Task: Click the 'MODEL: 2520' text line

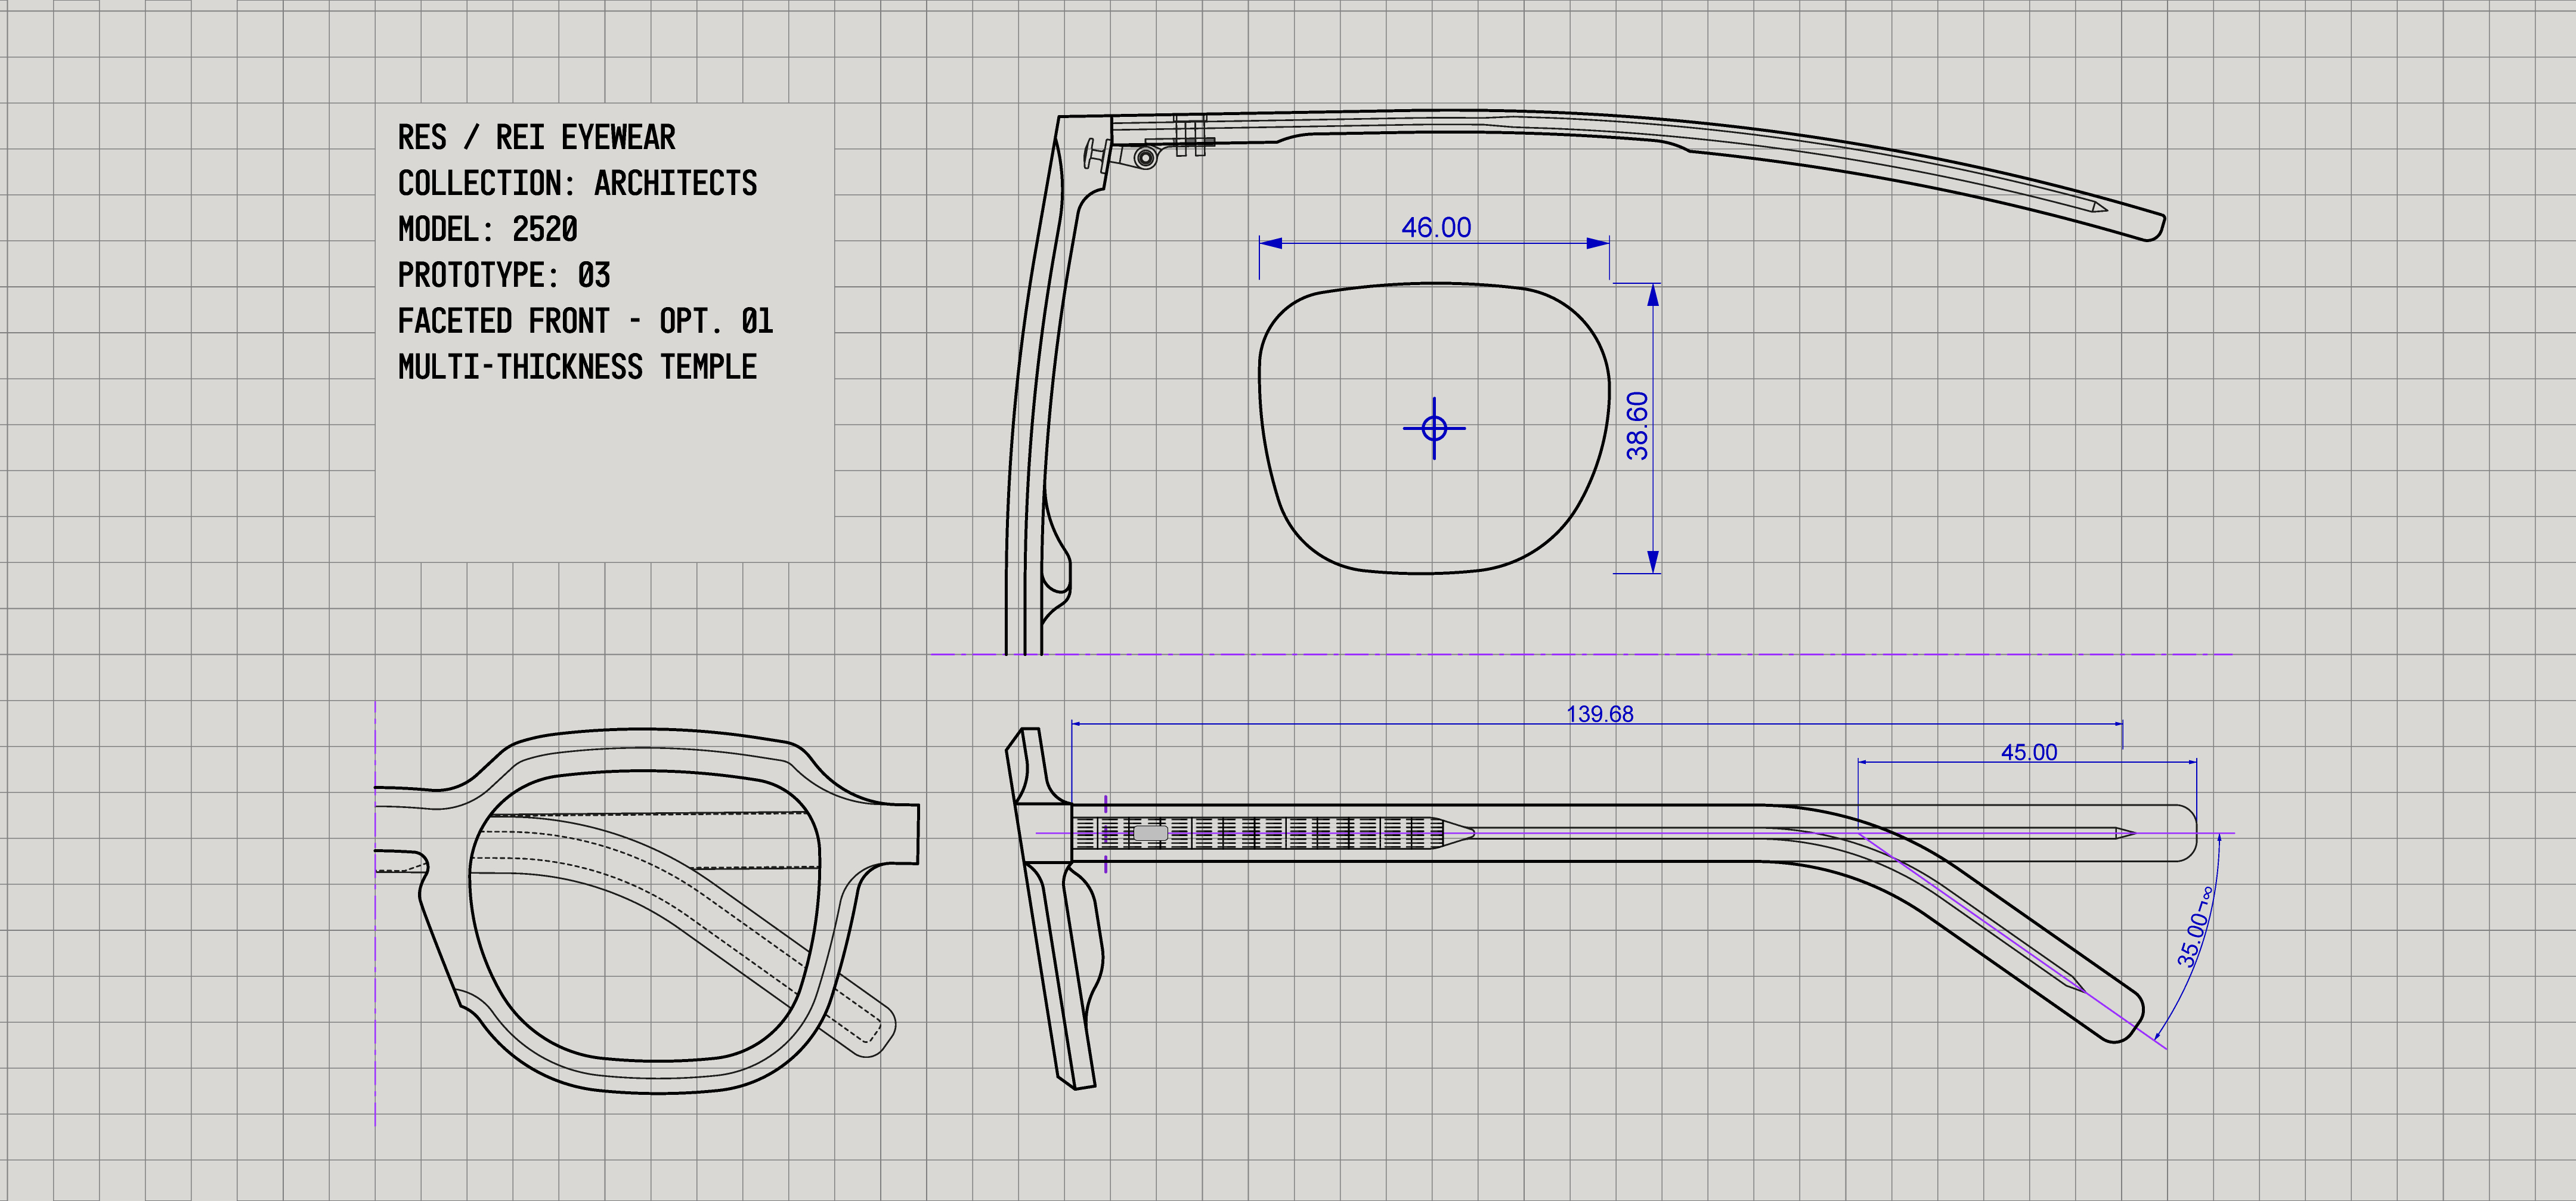Action: click(487, 229)
